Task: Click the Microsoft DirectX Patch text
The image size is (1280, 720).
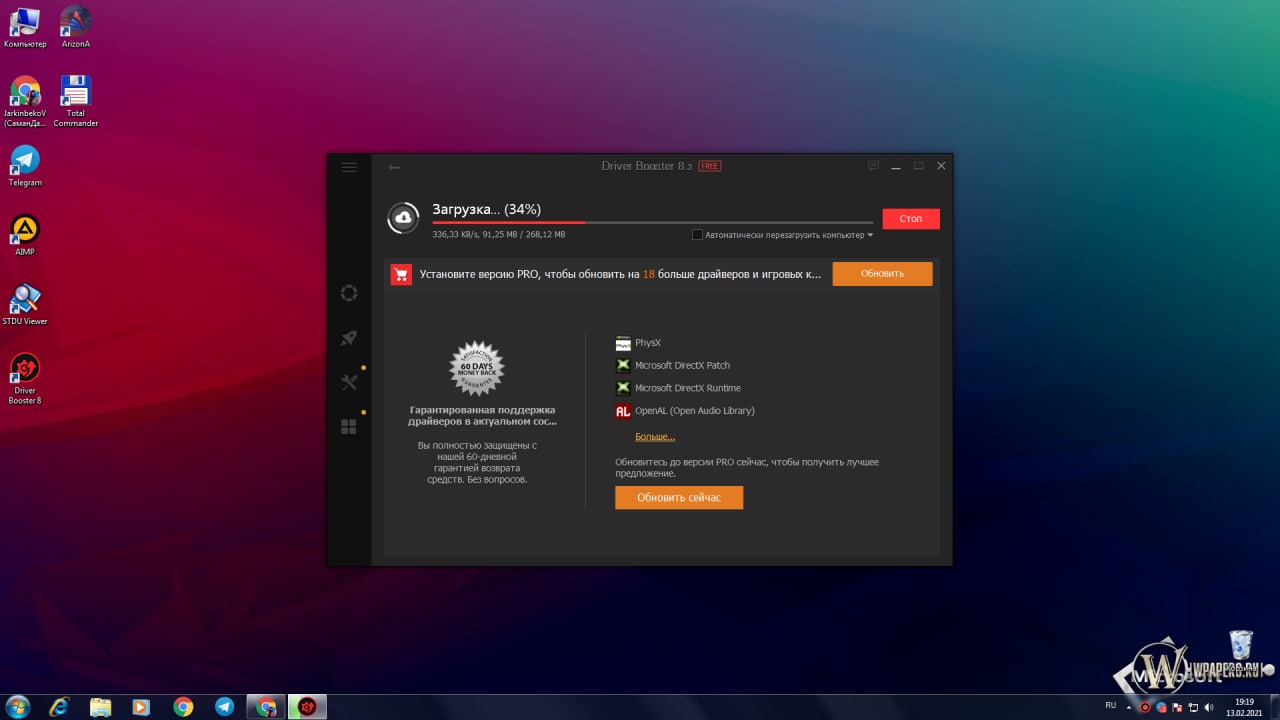Action: coord(683,365)
